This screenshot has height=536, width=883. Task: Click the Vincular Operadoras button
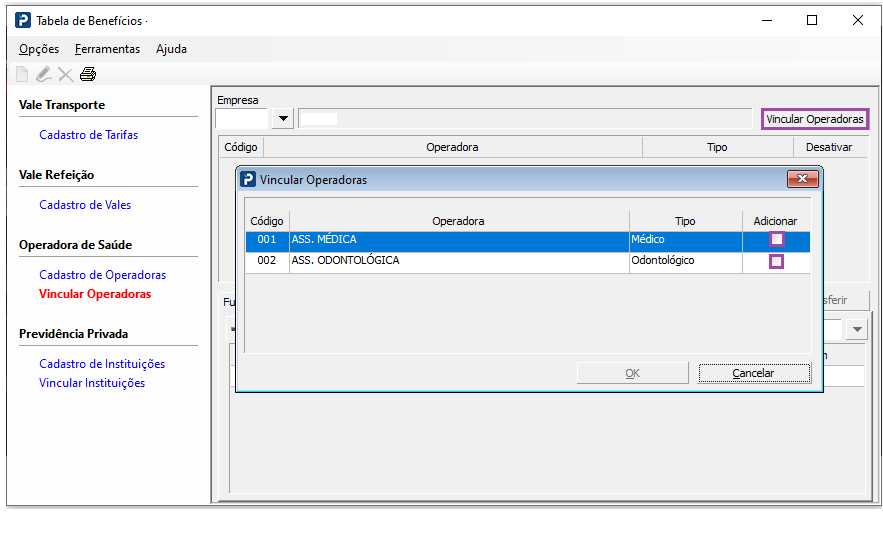tap(815, 119)
